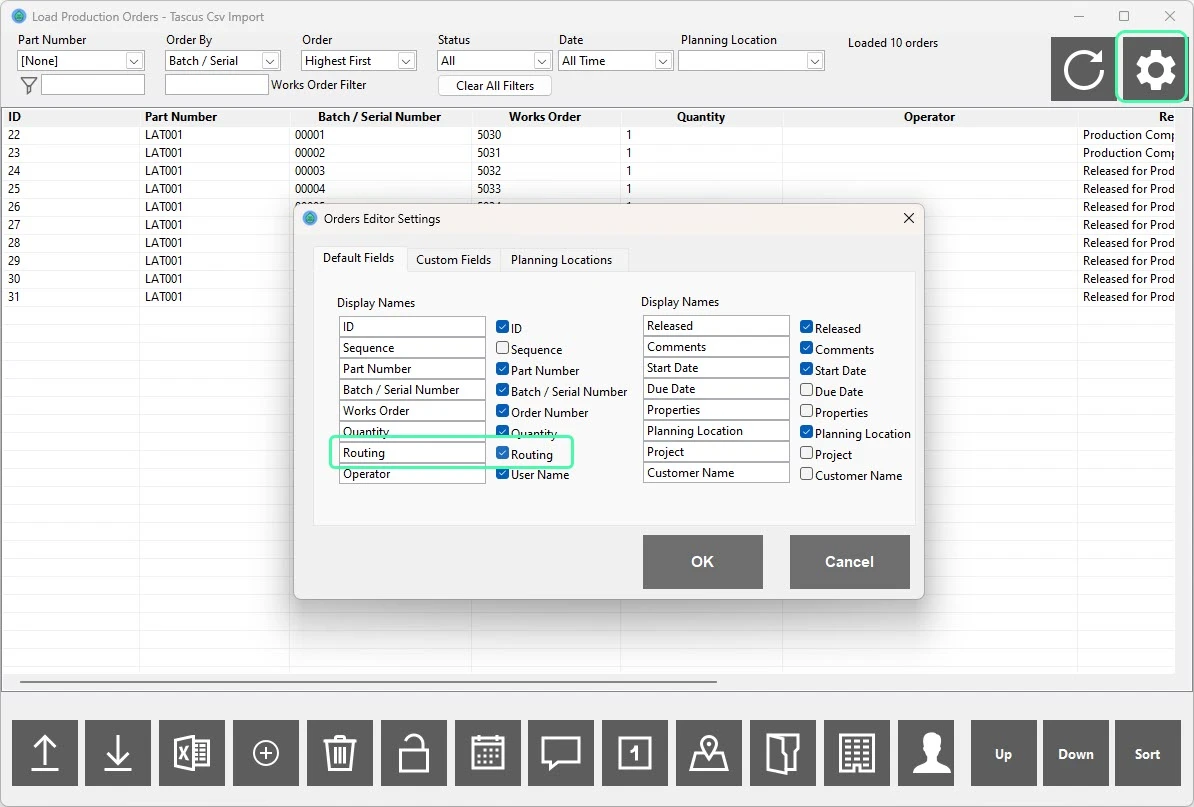The height and width of the screenshot is (807, 1194).
Task: Enable the Sequence checkbox
Action: [503, 349]
